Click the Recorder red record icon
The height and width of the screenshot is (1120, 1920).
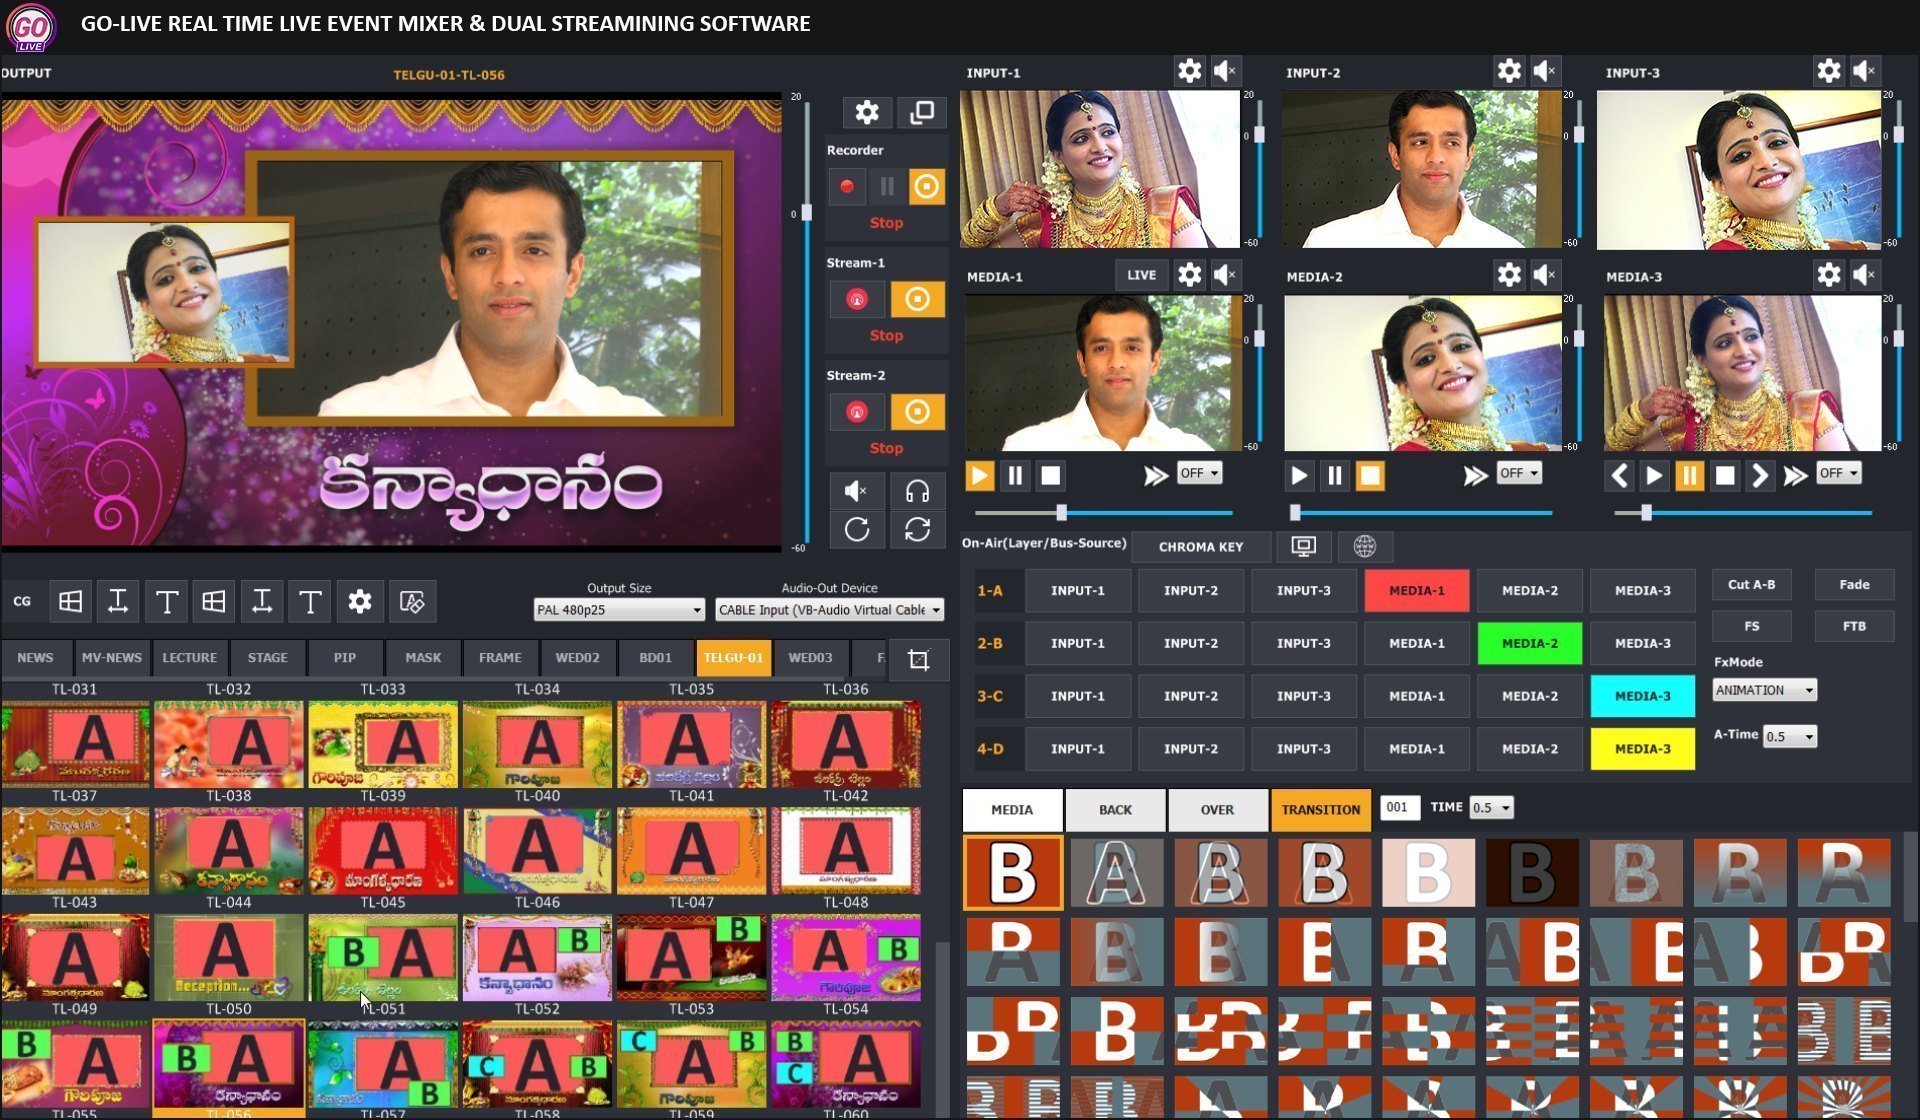pos(847,186)
